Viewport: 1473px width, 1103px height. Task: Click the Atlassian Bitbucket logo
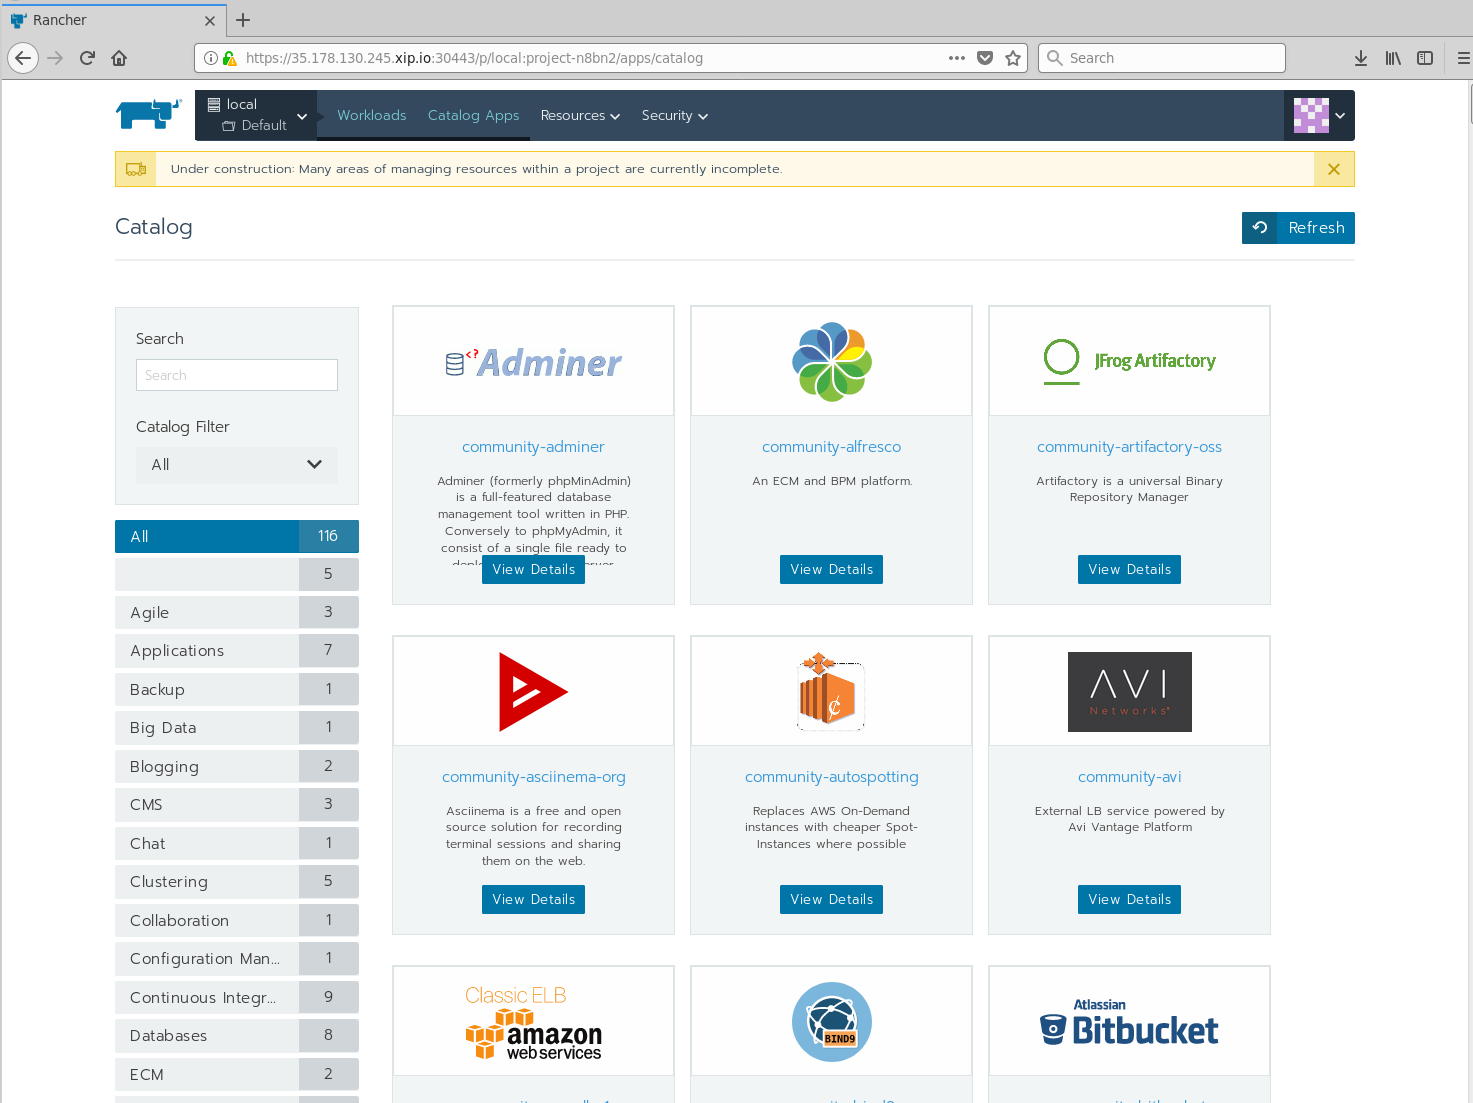click(x=1129, y=1022)
